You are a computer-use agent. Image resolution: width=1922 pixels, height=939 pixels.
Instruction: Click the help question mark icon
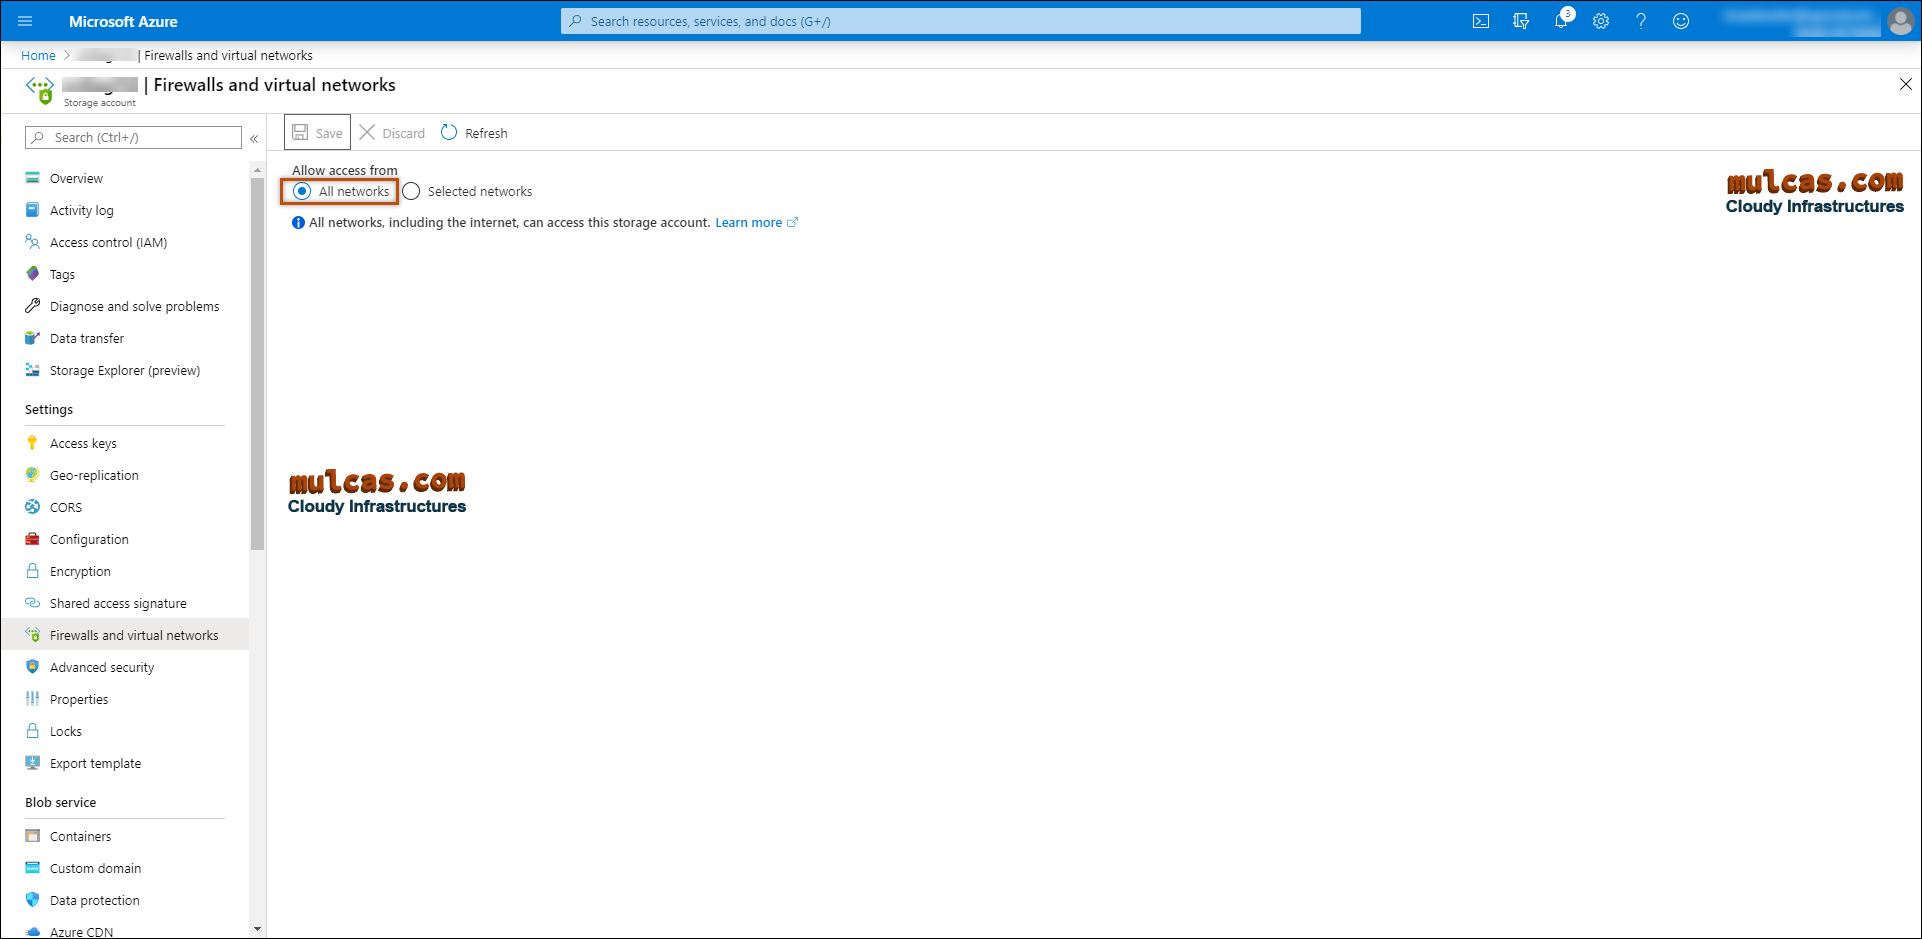point(1641,21)
